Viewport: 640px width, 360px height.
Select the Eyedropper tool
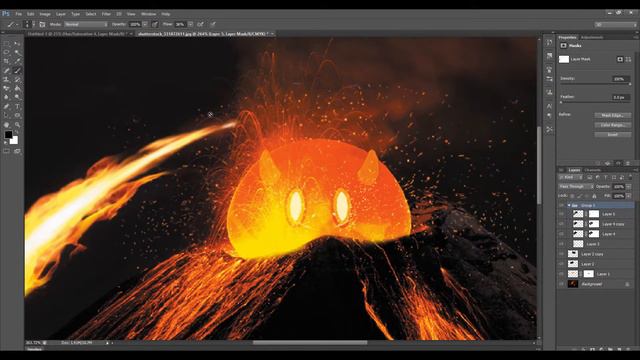[x=17, y=61]
